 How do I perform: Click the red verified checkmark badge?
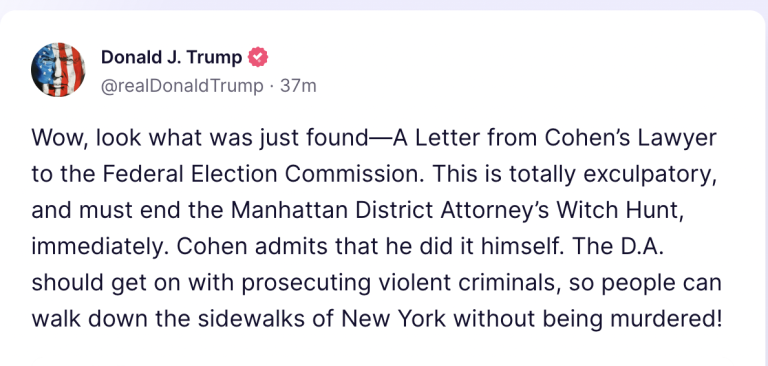click(x=258, y=58)
